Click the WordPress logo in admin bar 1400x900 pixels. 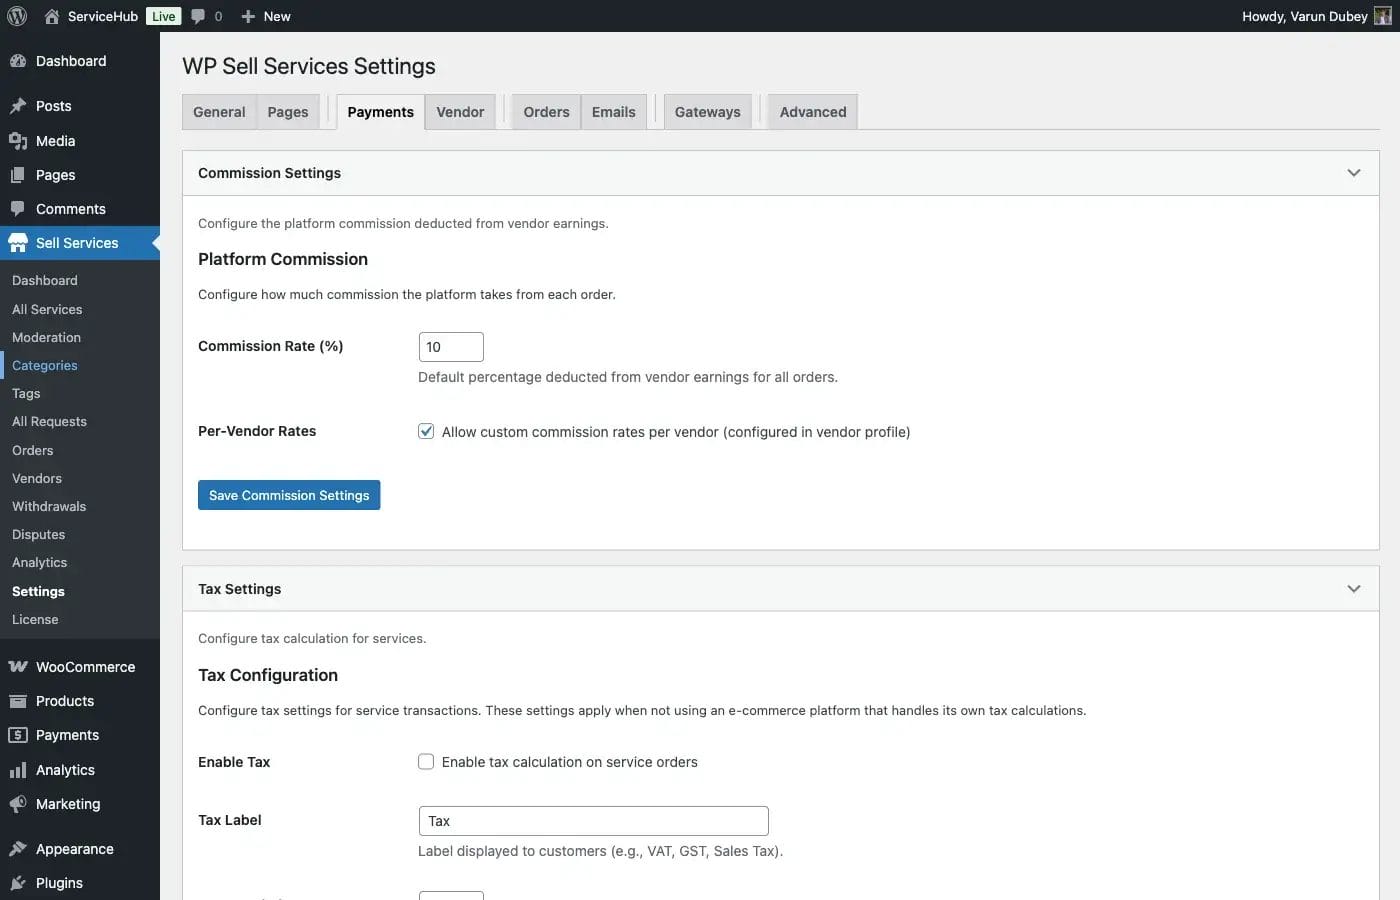[x=16, y=15]
